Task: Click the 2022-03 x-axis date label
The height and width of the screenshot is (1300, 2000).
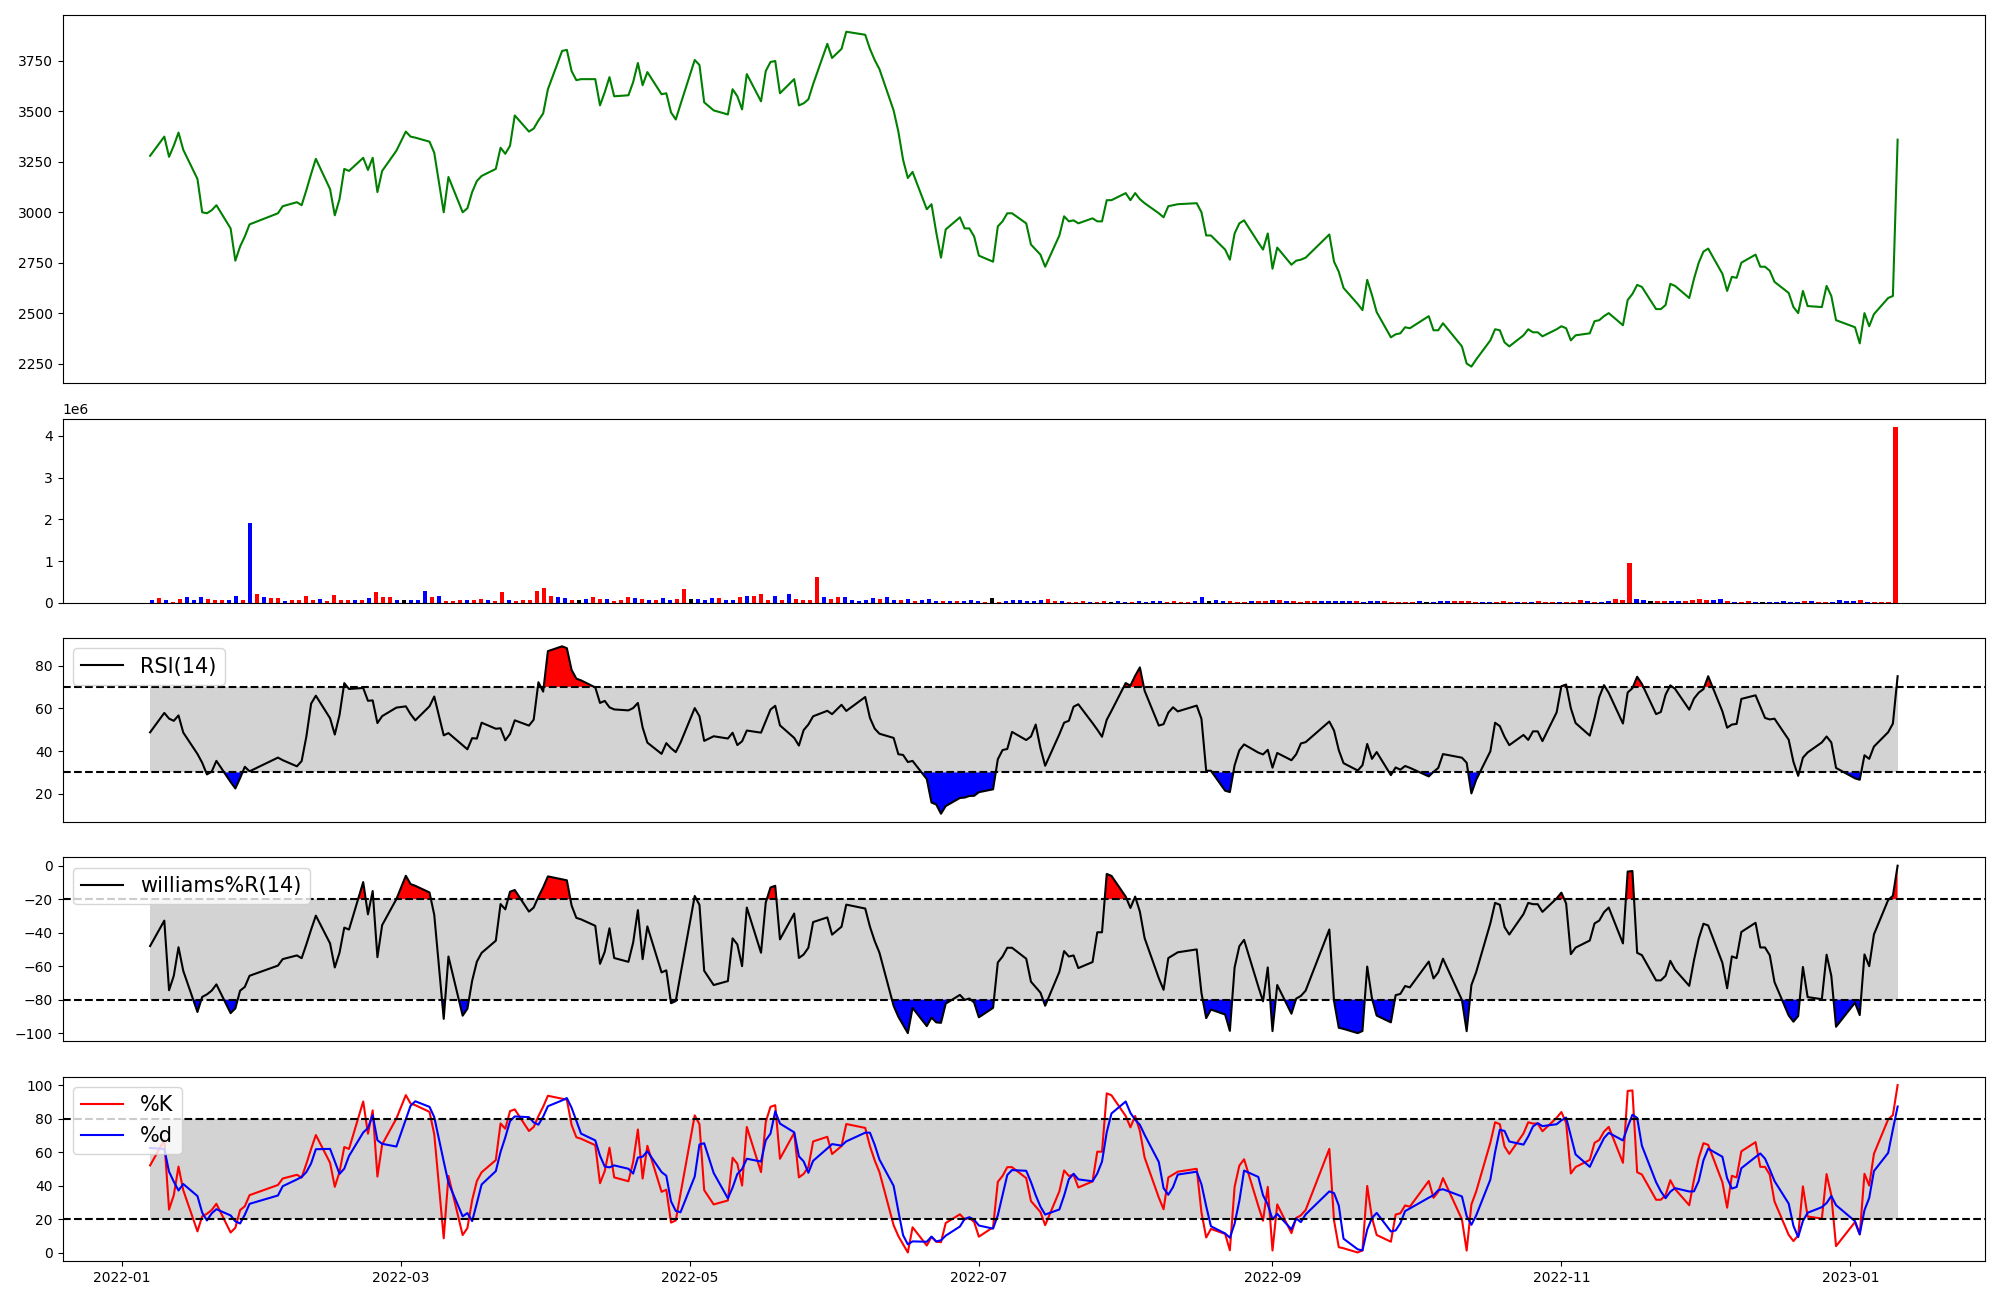Action: [x=401, y=1277]
